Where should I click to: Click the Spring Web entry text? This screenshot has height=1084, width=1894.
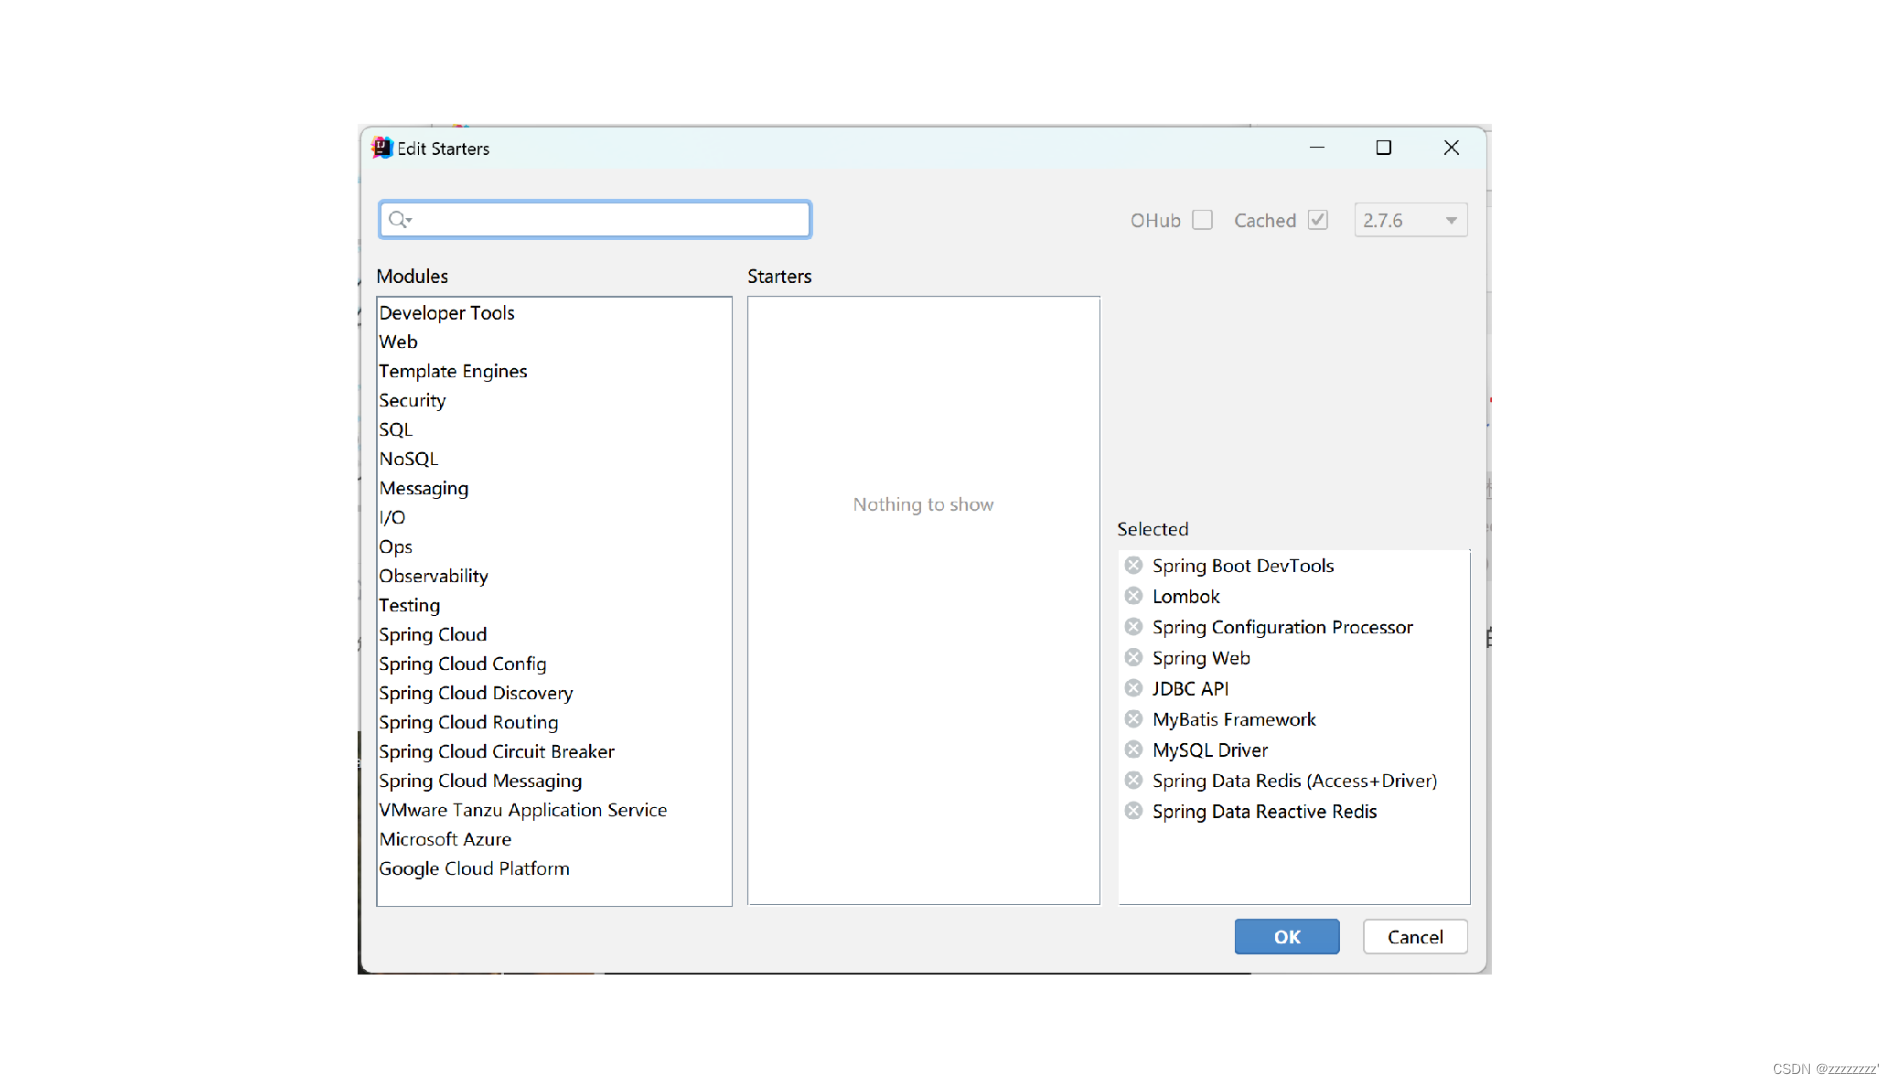1201,658
